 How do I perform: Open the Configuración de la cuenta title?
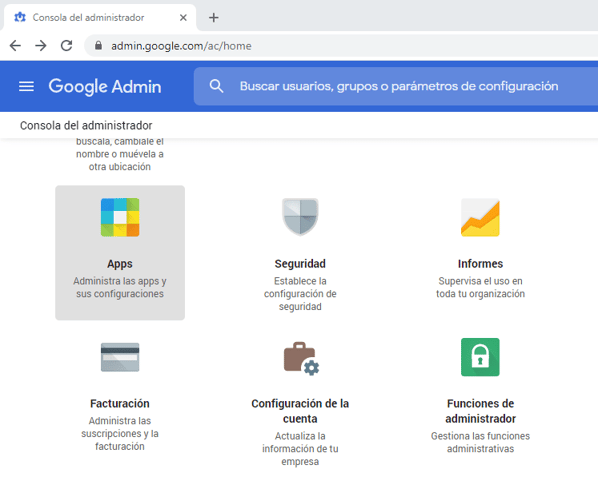[300, 411]
